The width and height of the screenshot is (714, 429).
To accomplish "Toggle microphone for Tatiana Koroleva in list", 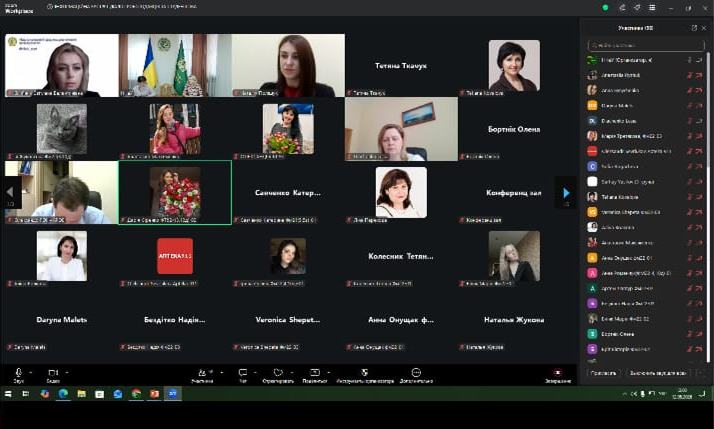I will (689, 197).
